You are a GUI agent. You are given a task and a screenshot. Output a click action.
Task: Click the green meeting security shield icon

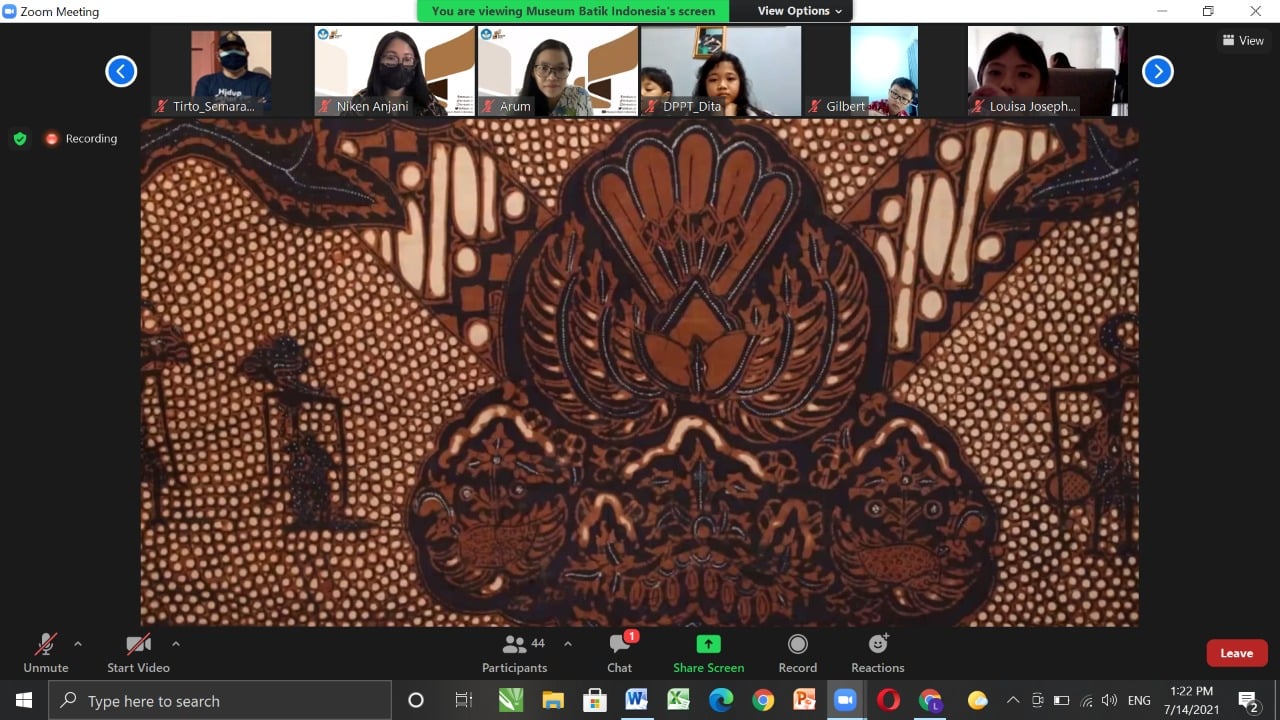tap(20, 138)
